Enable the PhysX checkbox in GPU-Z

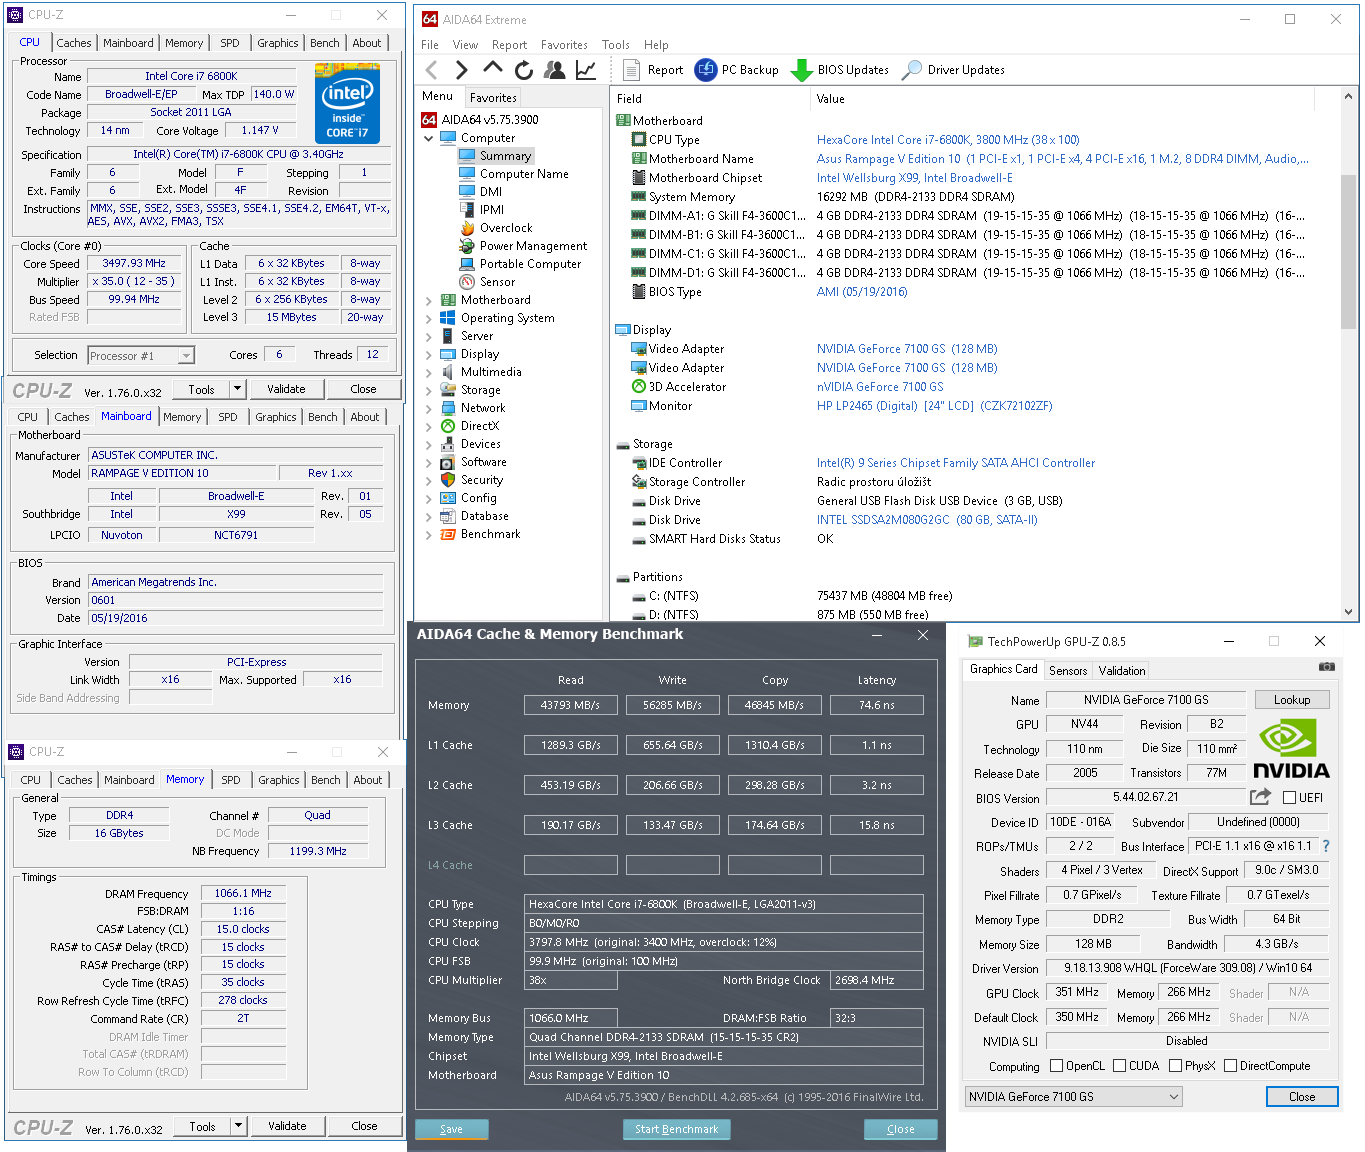[1176, 1066]
